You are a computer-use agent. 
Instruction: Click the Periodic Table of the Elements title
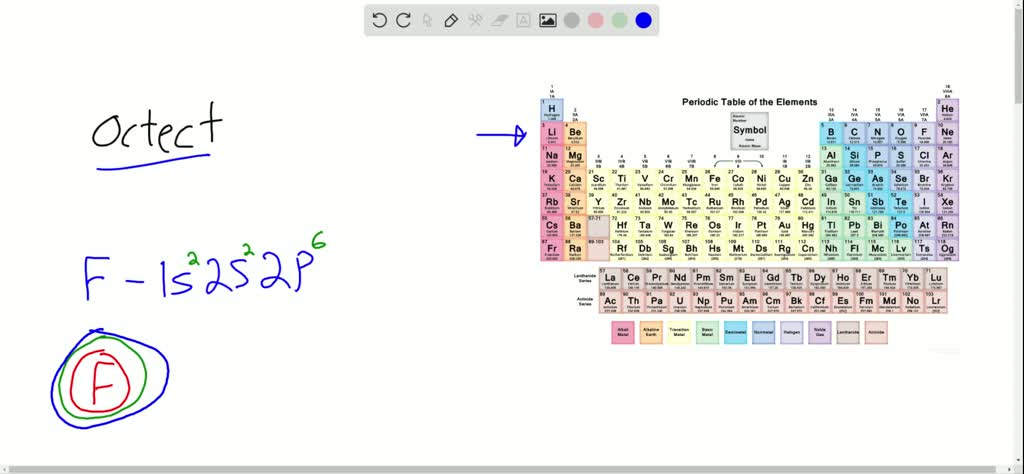point(749,102)
